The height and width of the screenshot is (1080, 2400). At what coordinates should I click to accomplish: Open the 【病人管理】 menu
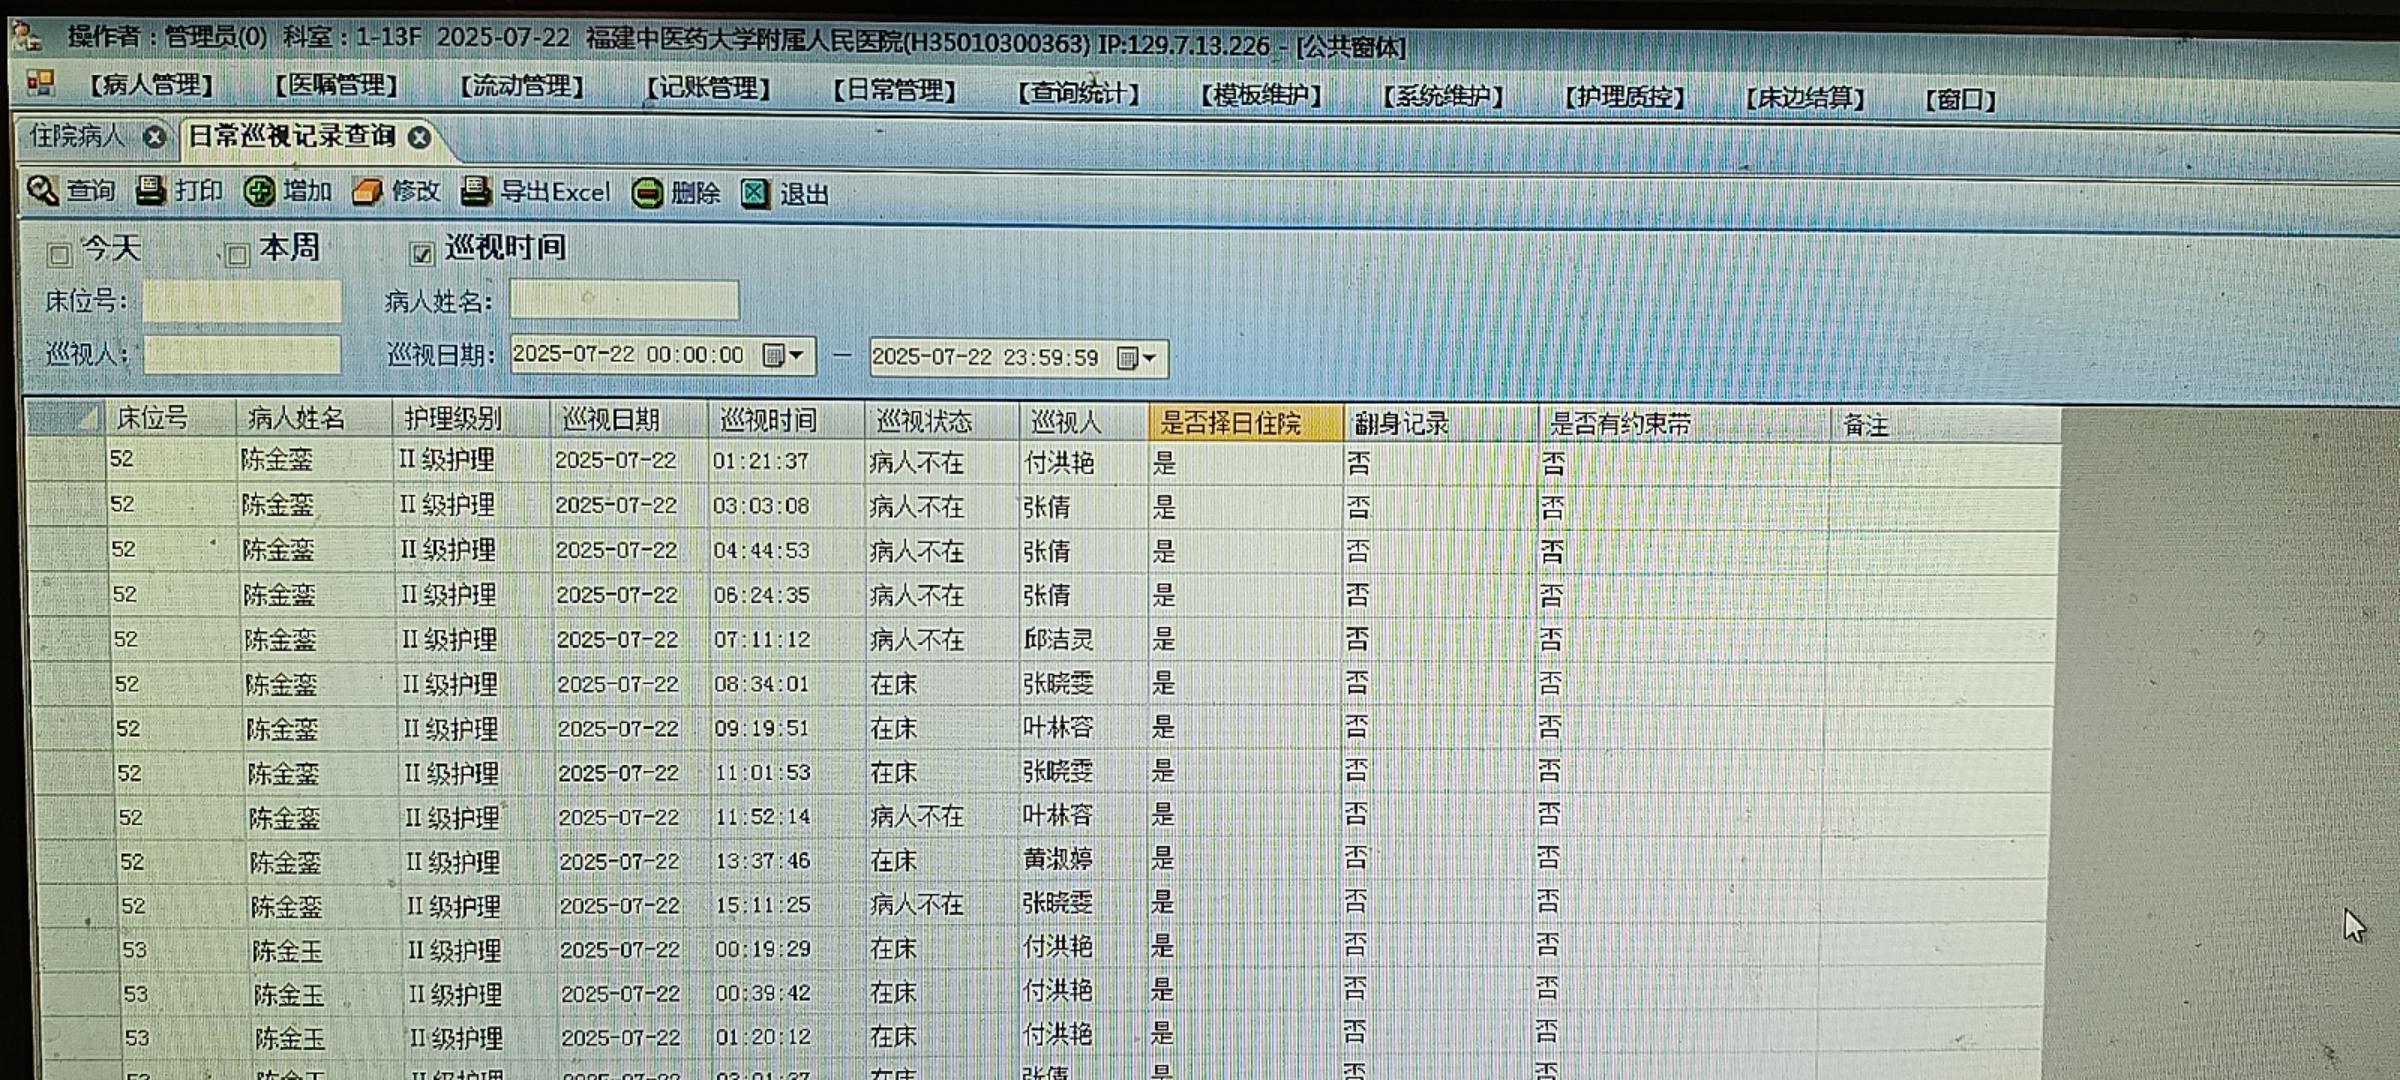coord(151,85)
